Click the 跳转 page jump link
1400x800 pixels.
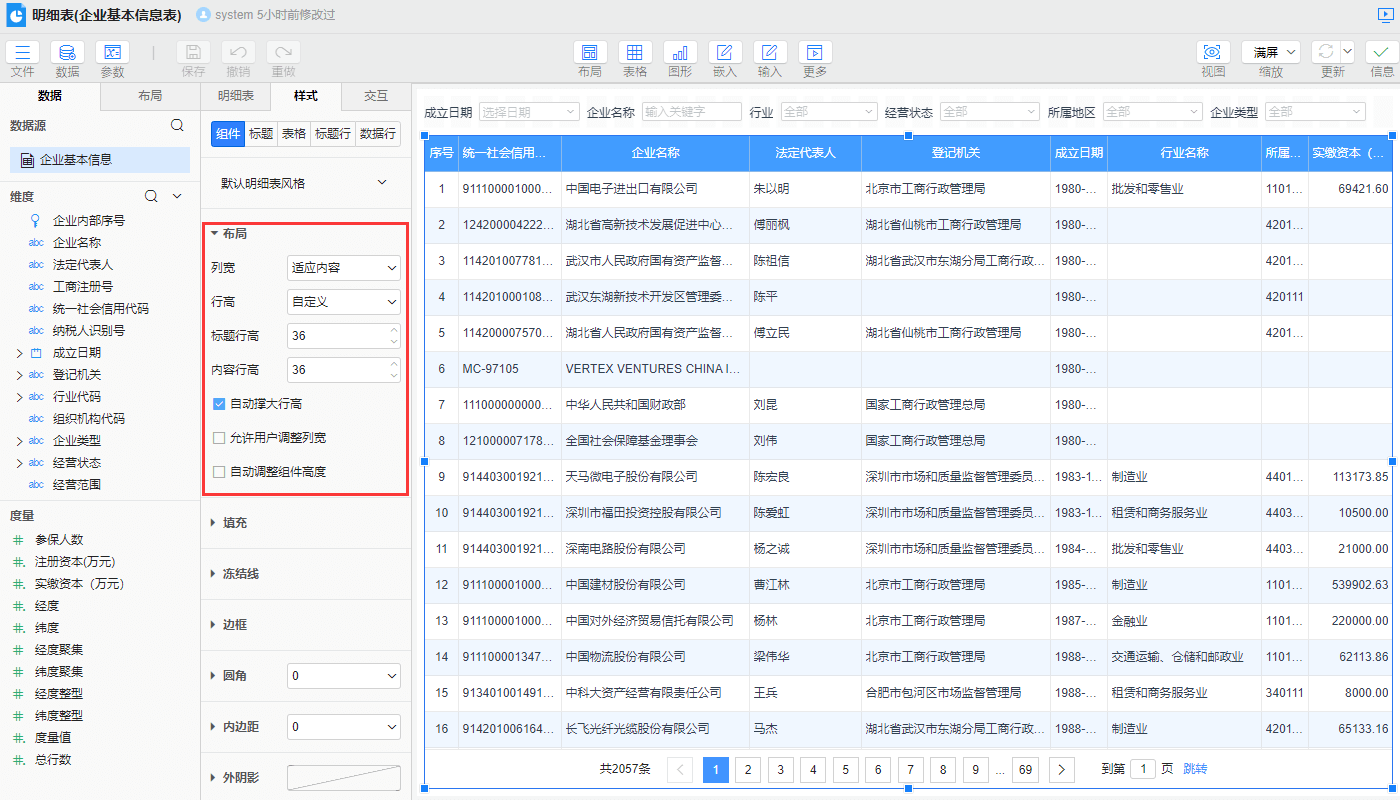click(x=1195, y=769)
